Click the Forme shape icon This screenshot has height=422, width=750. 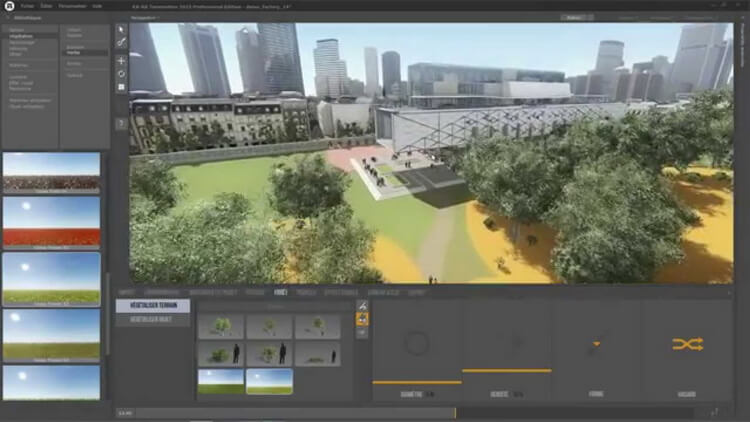596,344
